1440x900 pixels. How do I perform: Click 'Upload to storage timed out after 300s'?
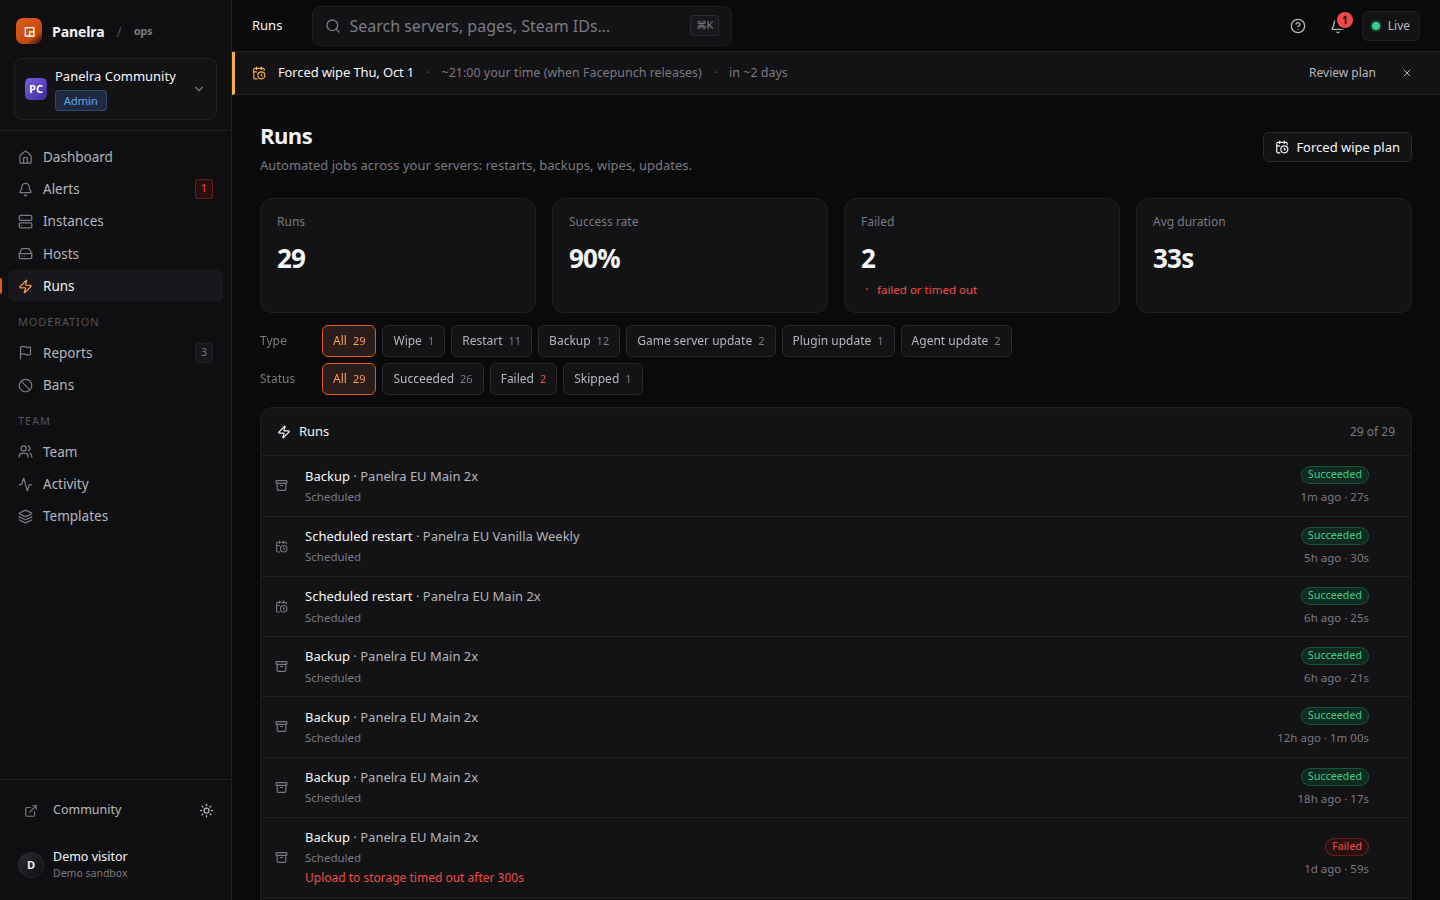pos(414,878)
